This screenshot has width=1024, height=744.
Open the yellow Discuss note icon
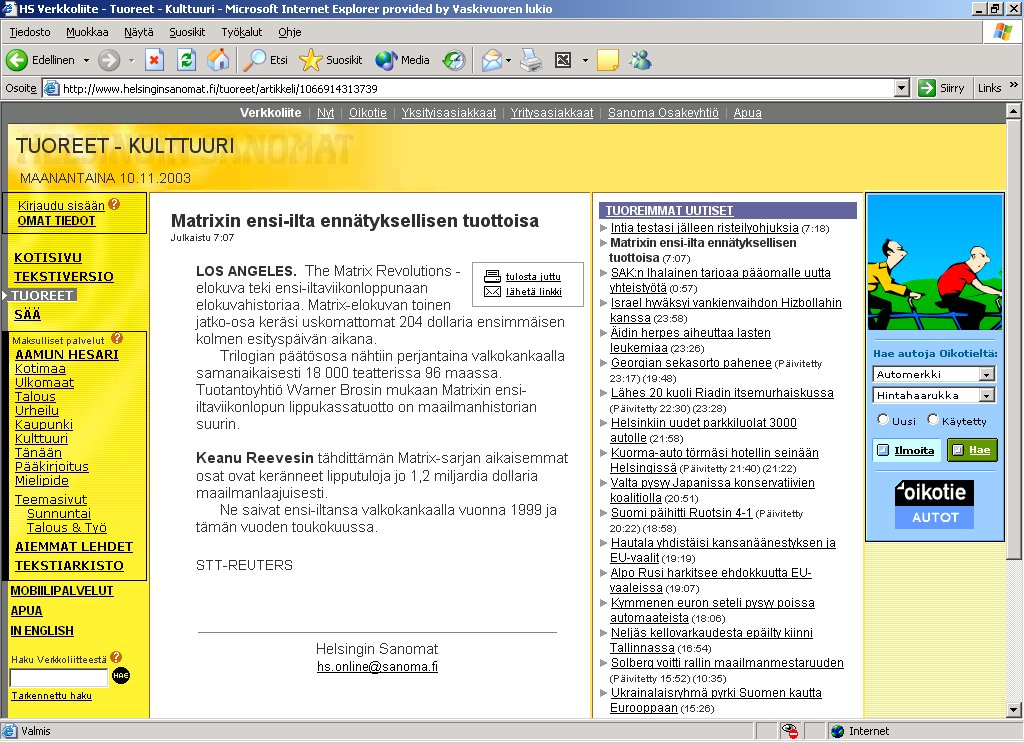[x=607, y=60]
